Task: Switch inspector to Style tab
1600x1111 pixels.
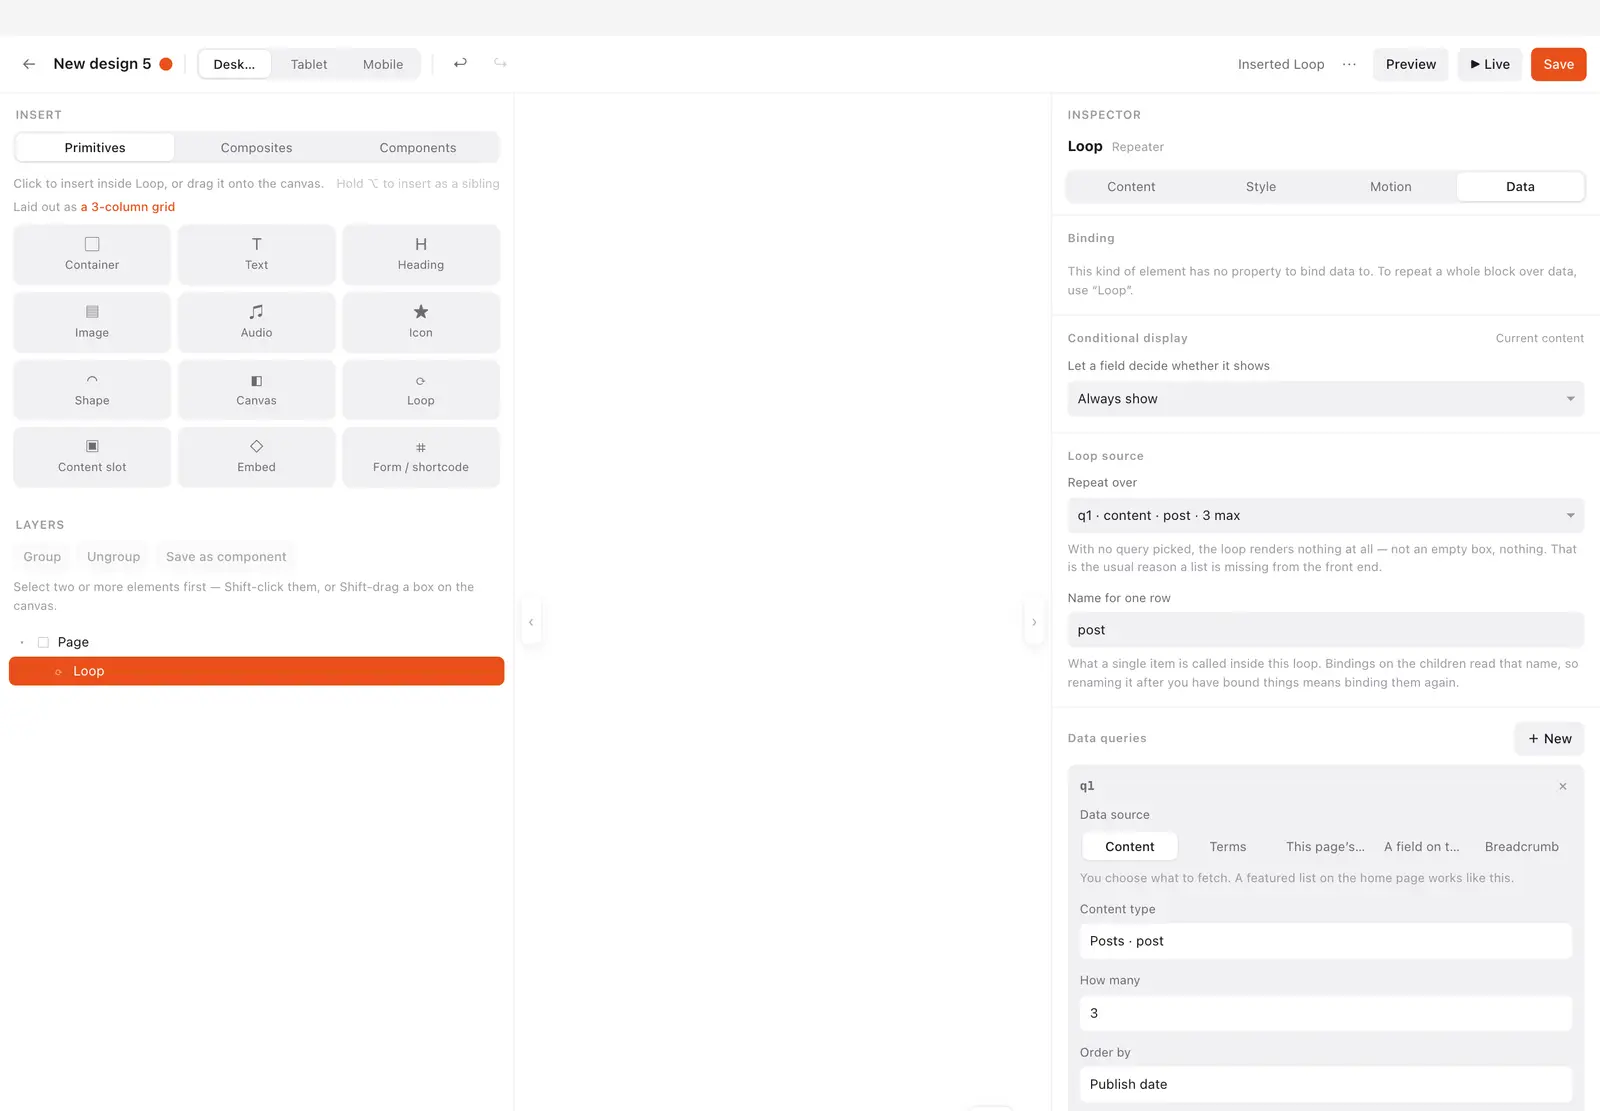Action: 1261,187
